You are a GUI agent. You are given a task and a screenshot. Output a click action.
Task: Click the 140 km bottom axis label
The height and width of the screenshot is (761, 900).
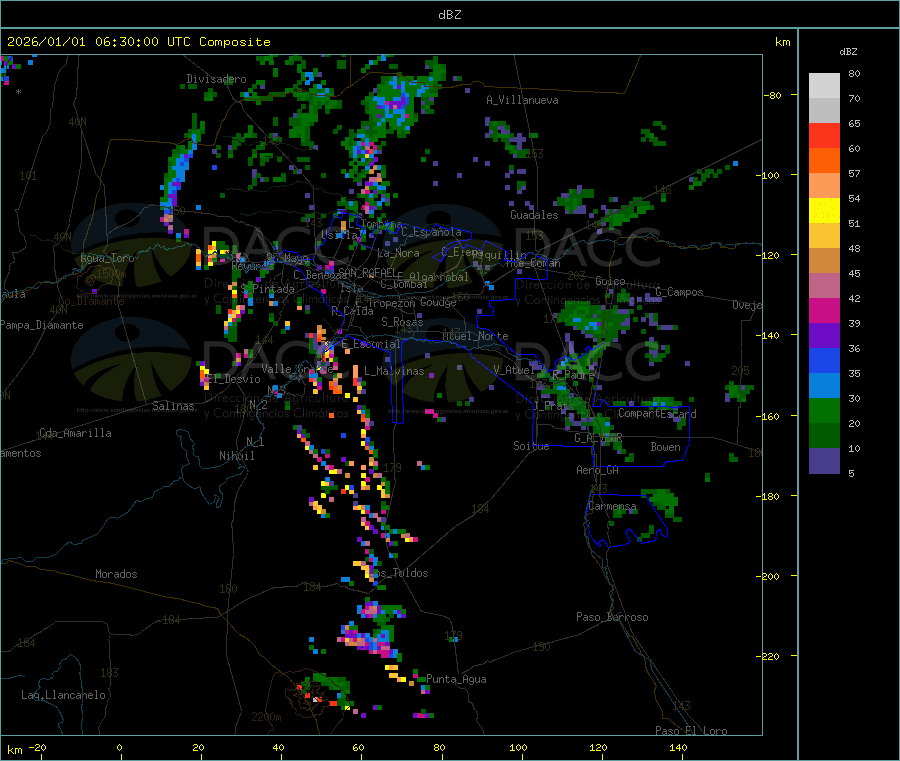tap(678, 747)
